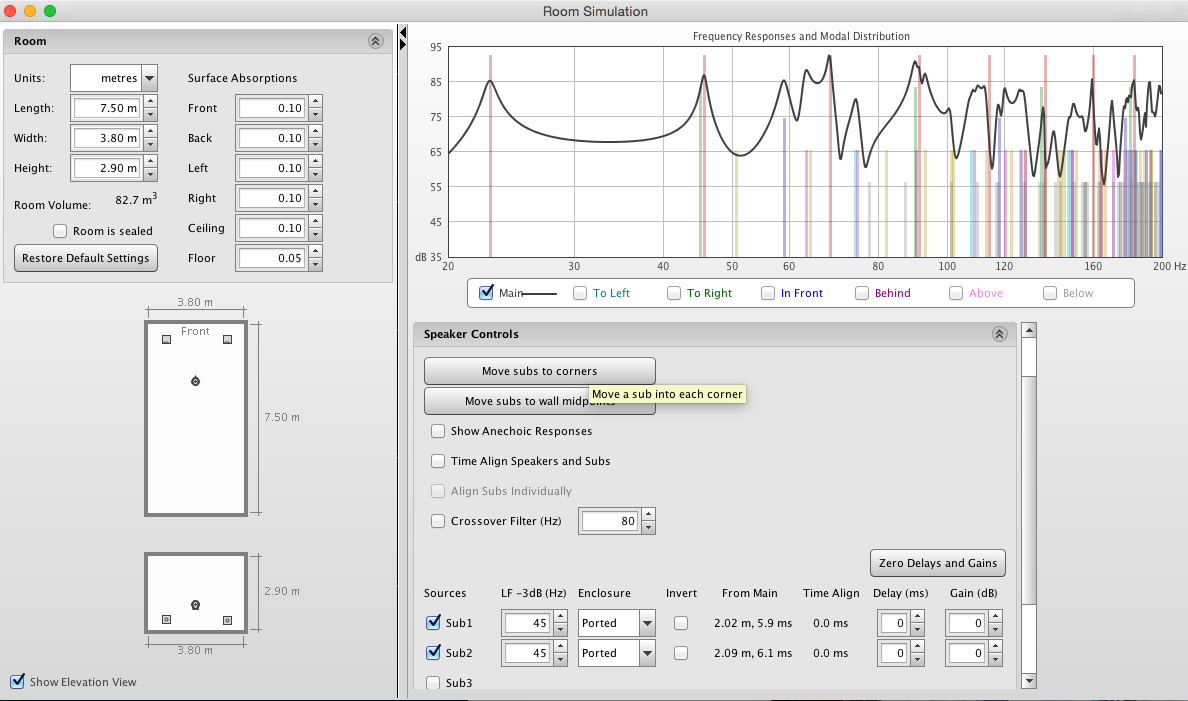1188x701 pixels.
Task: Increase room Length with up stepper
Action: point(149,102)
